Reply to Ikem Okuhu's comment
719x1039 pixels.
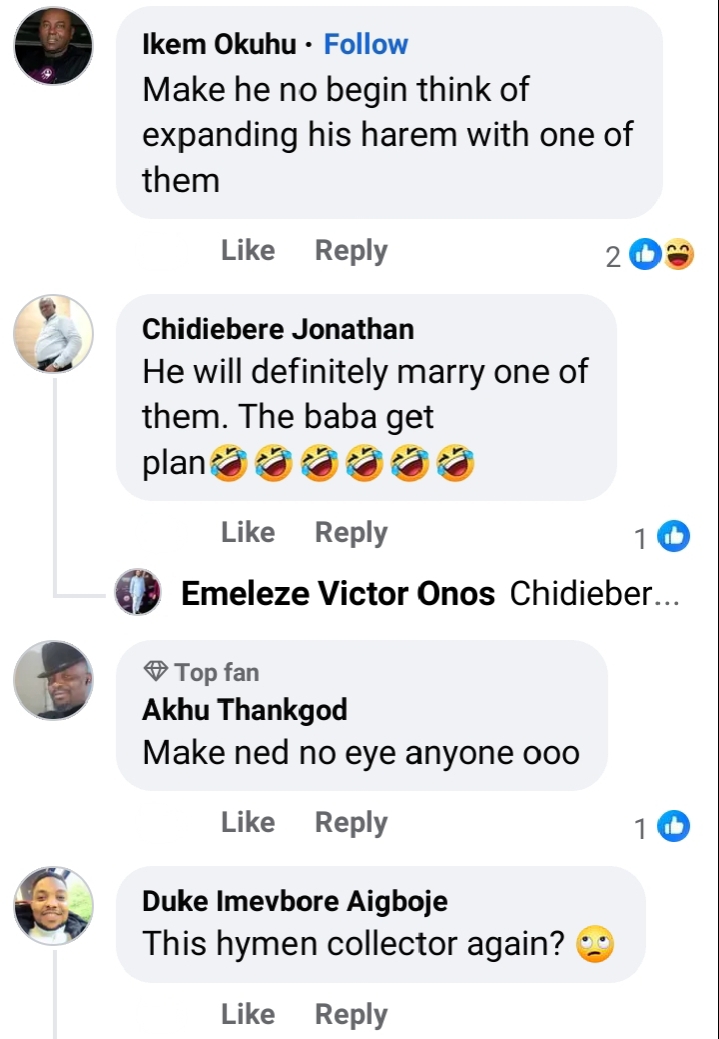[x=351, y=251]
